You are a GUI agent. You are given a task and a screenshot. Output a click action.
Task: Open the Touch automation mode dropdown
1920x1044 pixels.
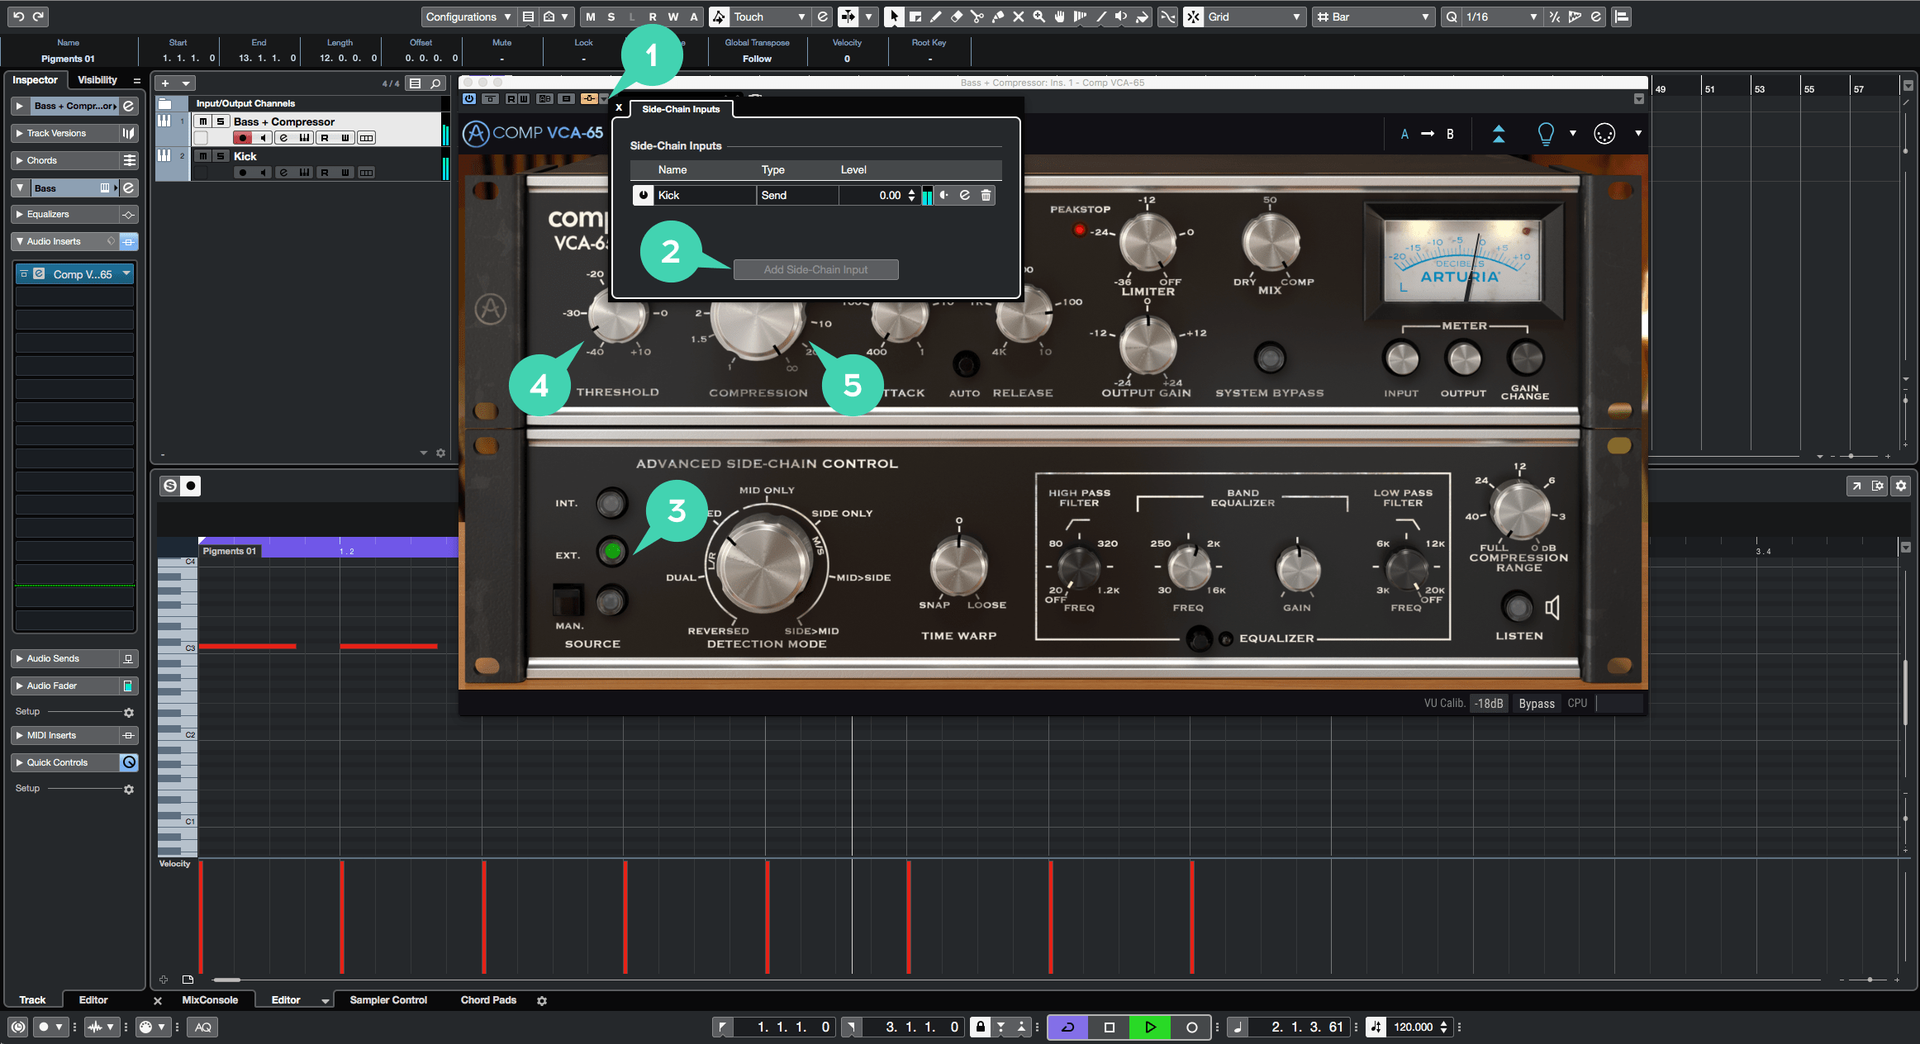pos(769,17)
